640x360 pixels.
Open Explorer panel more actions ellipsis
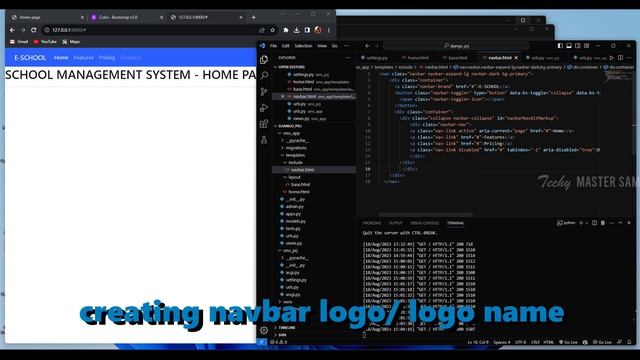click(348, 58)
